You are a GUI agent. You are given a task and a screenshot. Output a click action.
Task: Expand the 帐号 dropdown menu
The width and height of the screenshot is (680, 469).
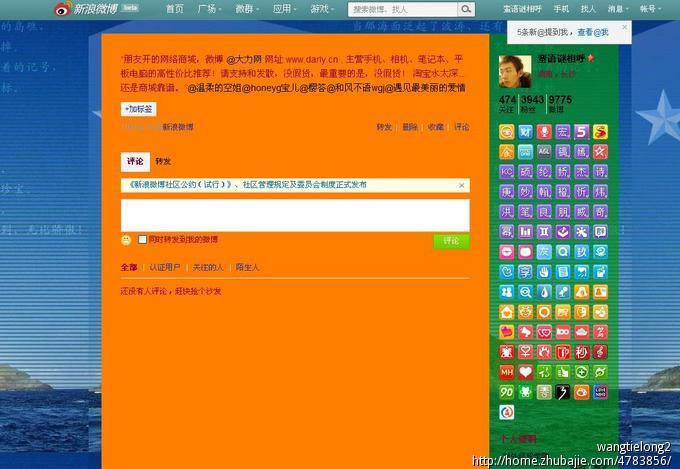[651, 9]
